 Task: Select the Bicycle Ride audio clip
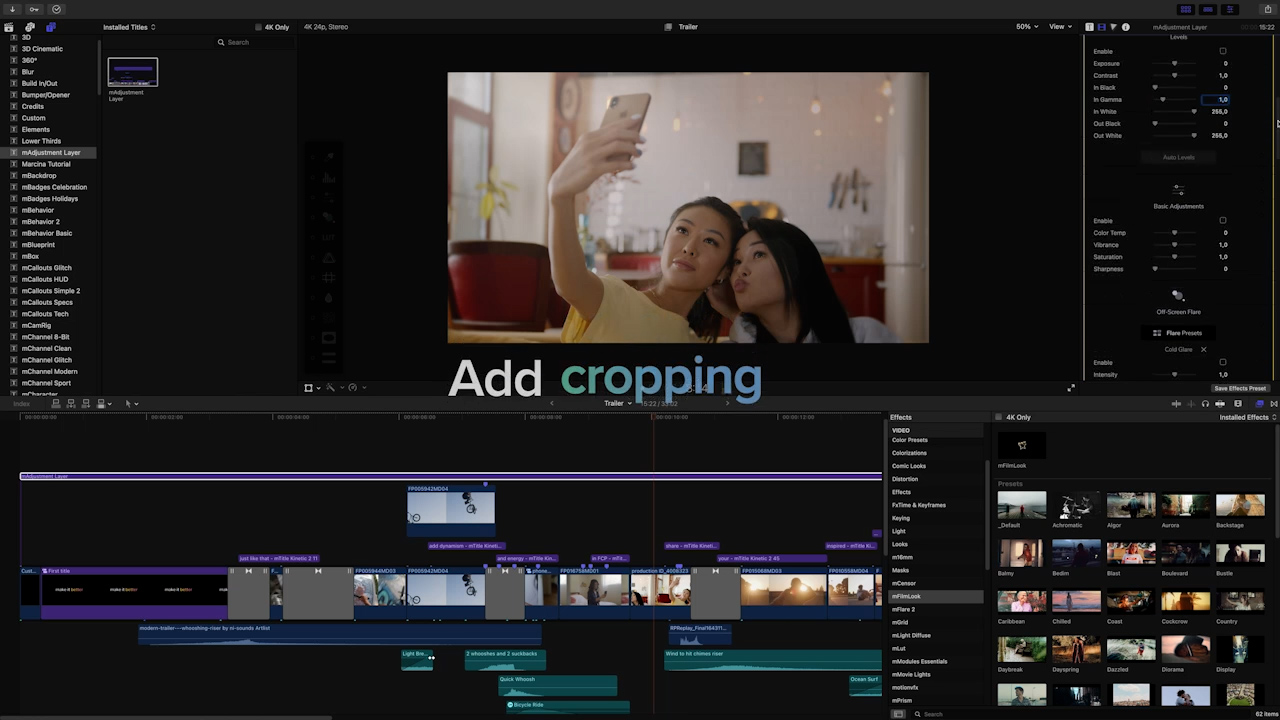568,706
